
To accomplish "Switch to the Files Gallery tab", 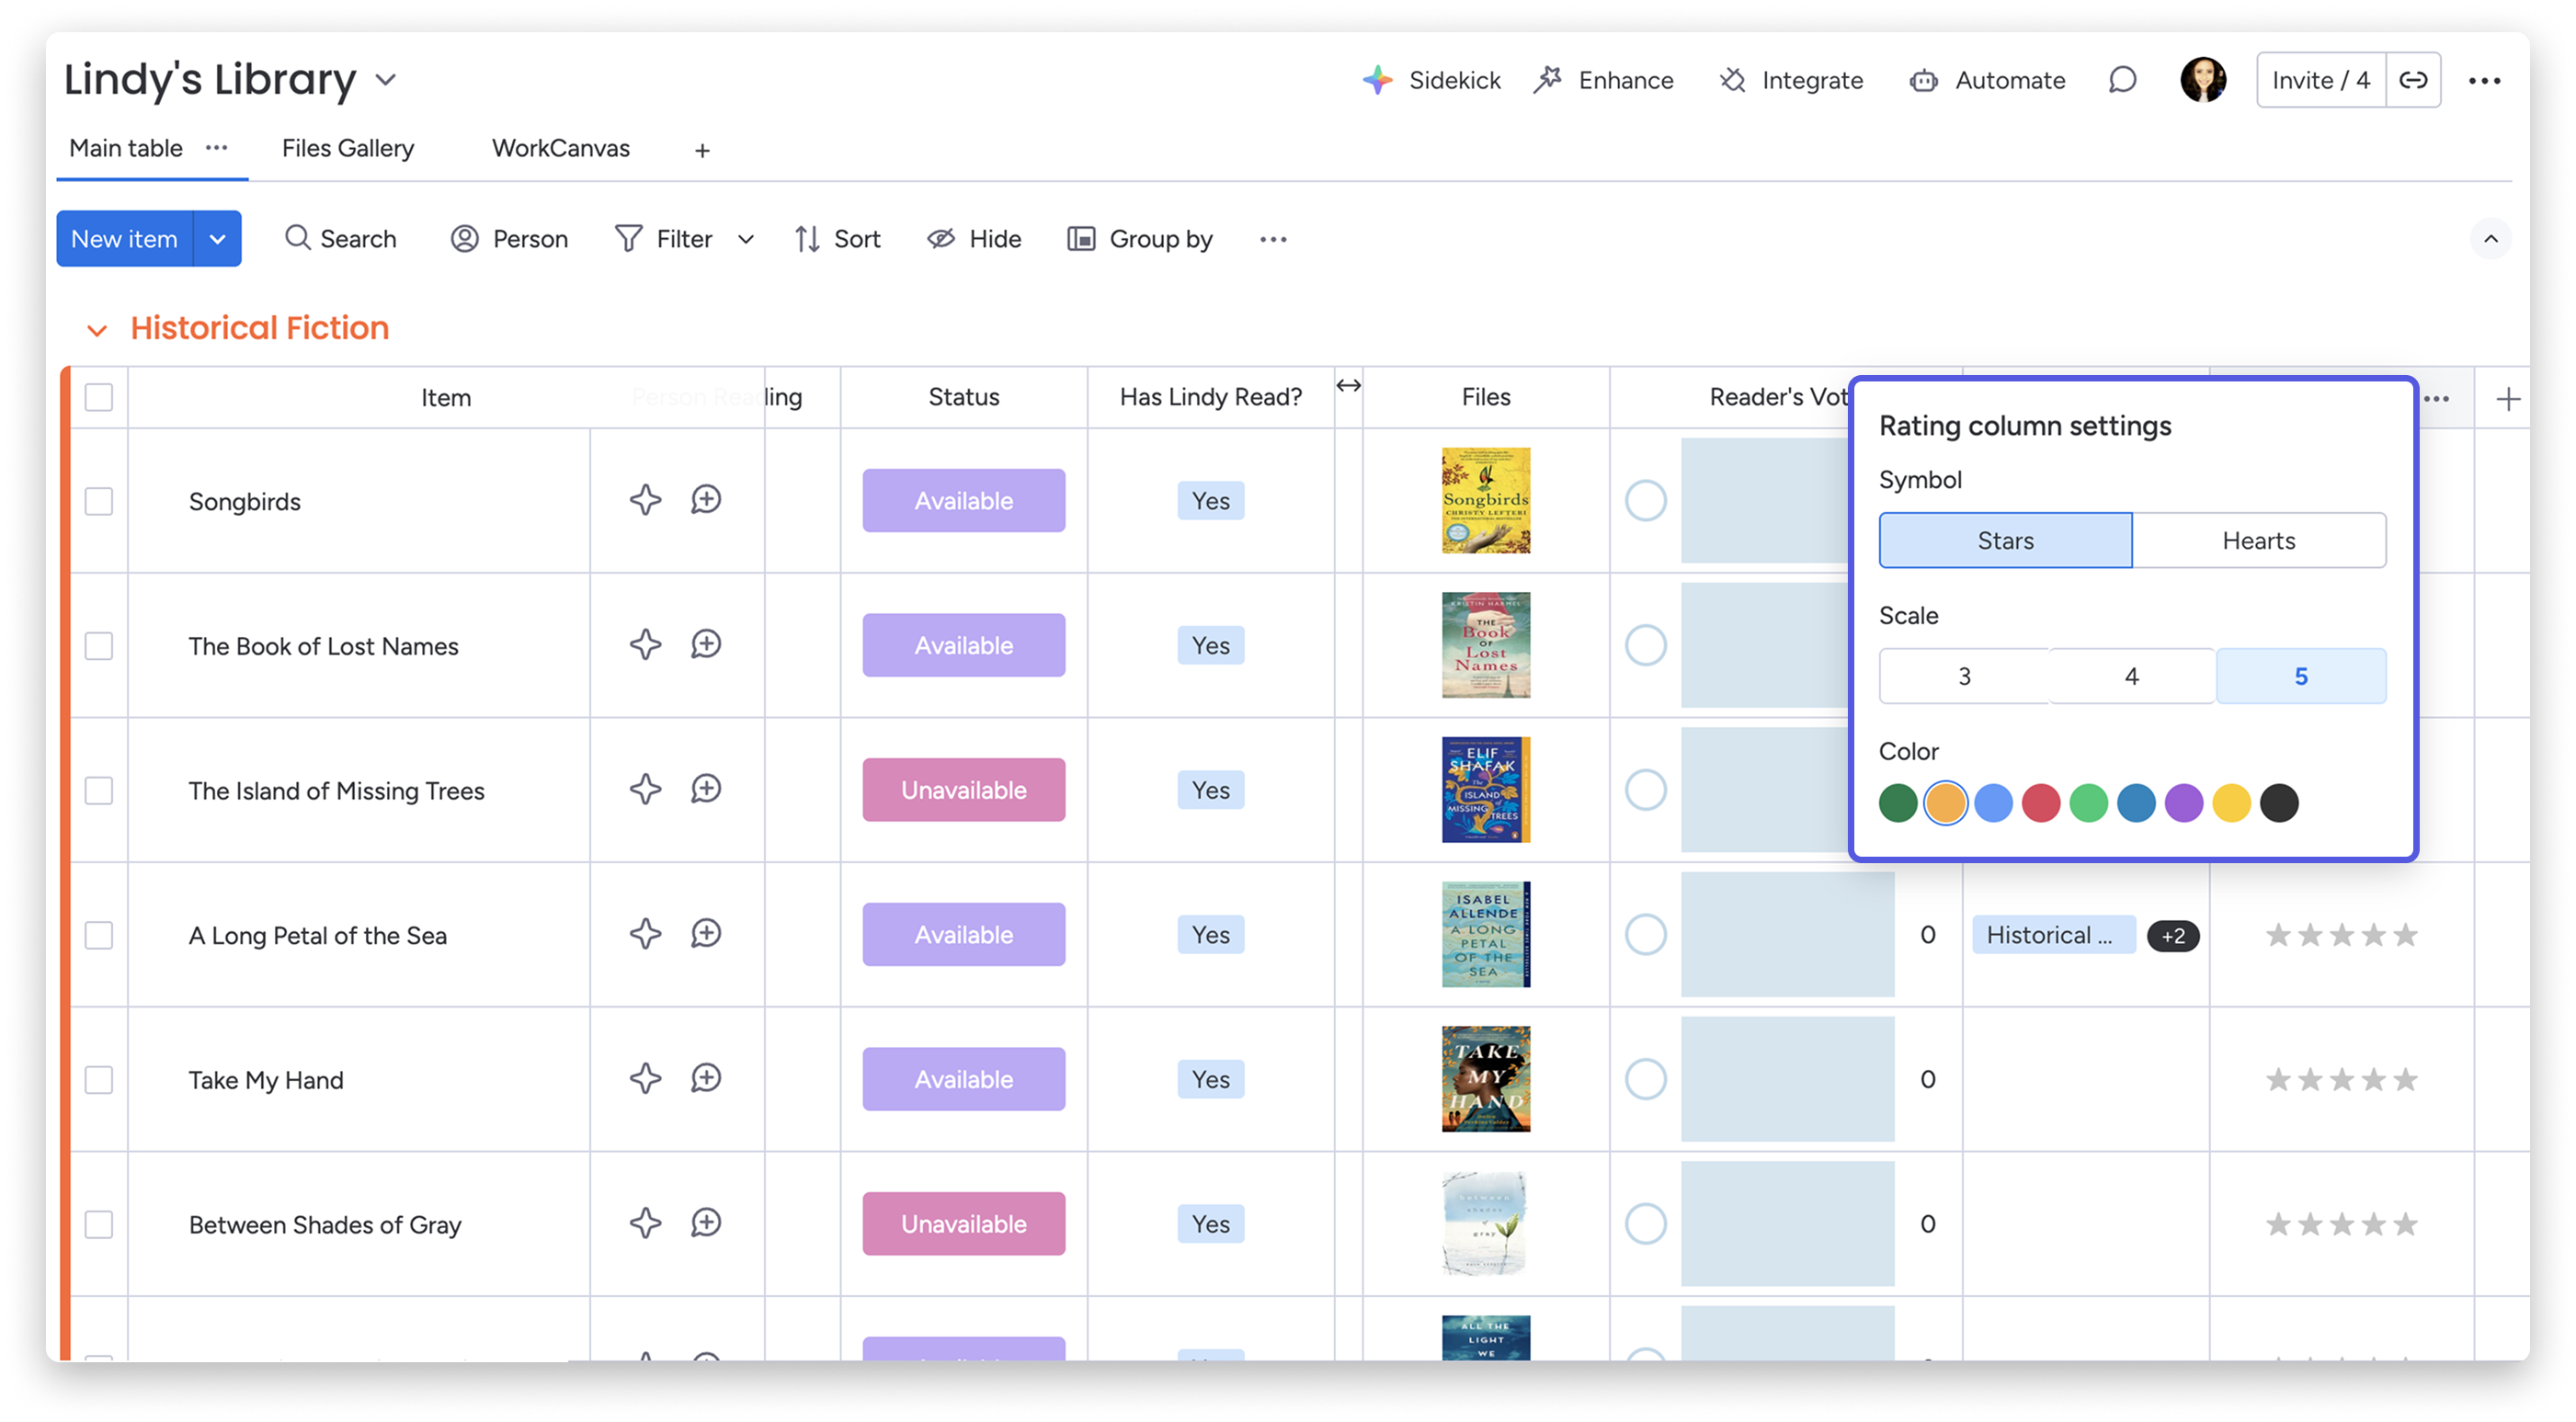I will click(347, 149).
